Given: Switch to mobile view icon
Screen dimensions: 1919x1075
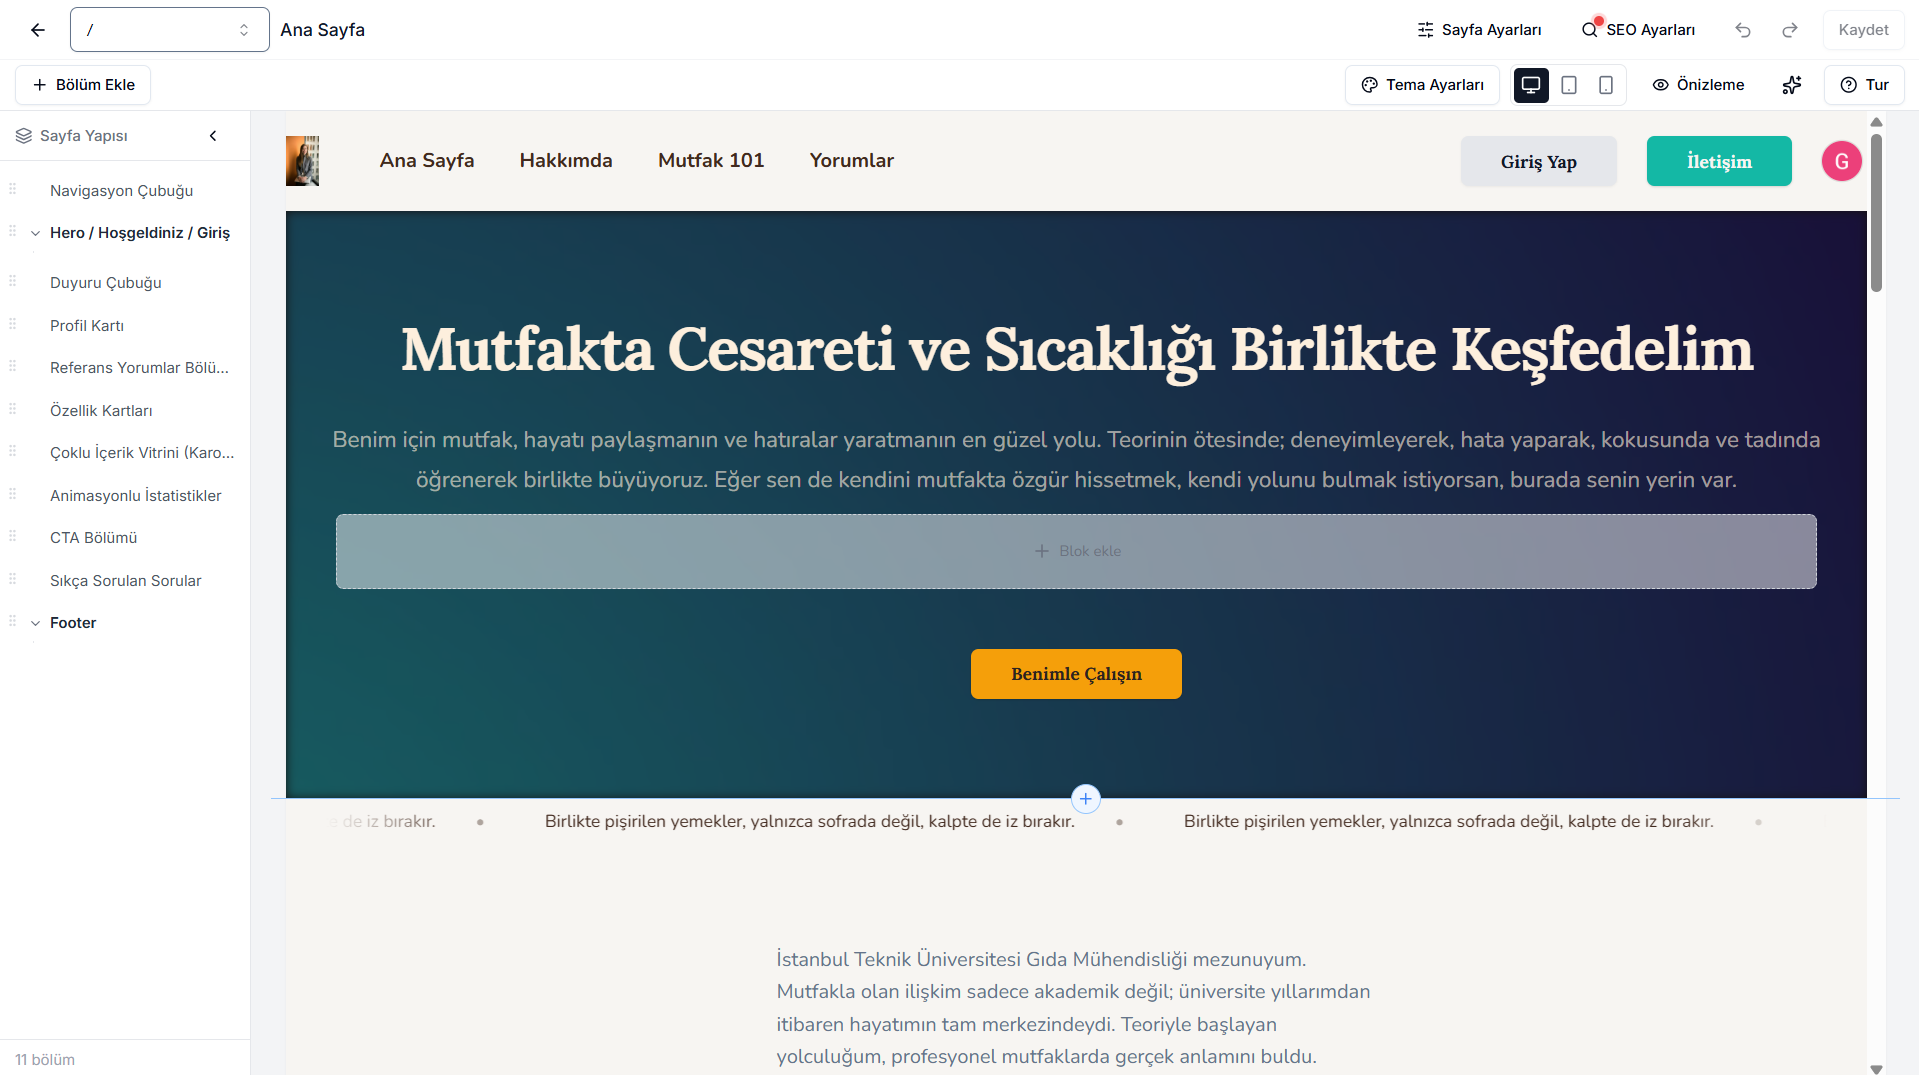Looking at the screenshot, I should click(1606, 85).
